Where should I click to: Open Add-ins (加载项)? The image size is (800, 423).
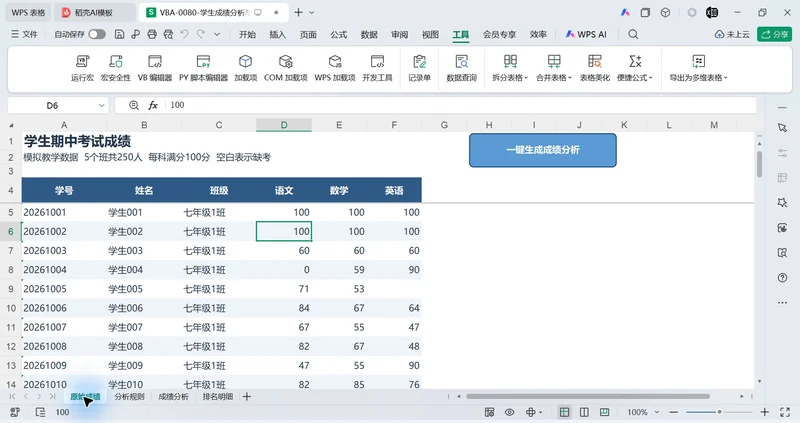(245, 68)
